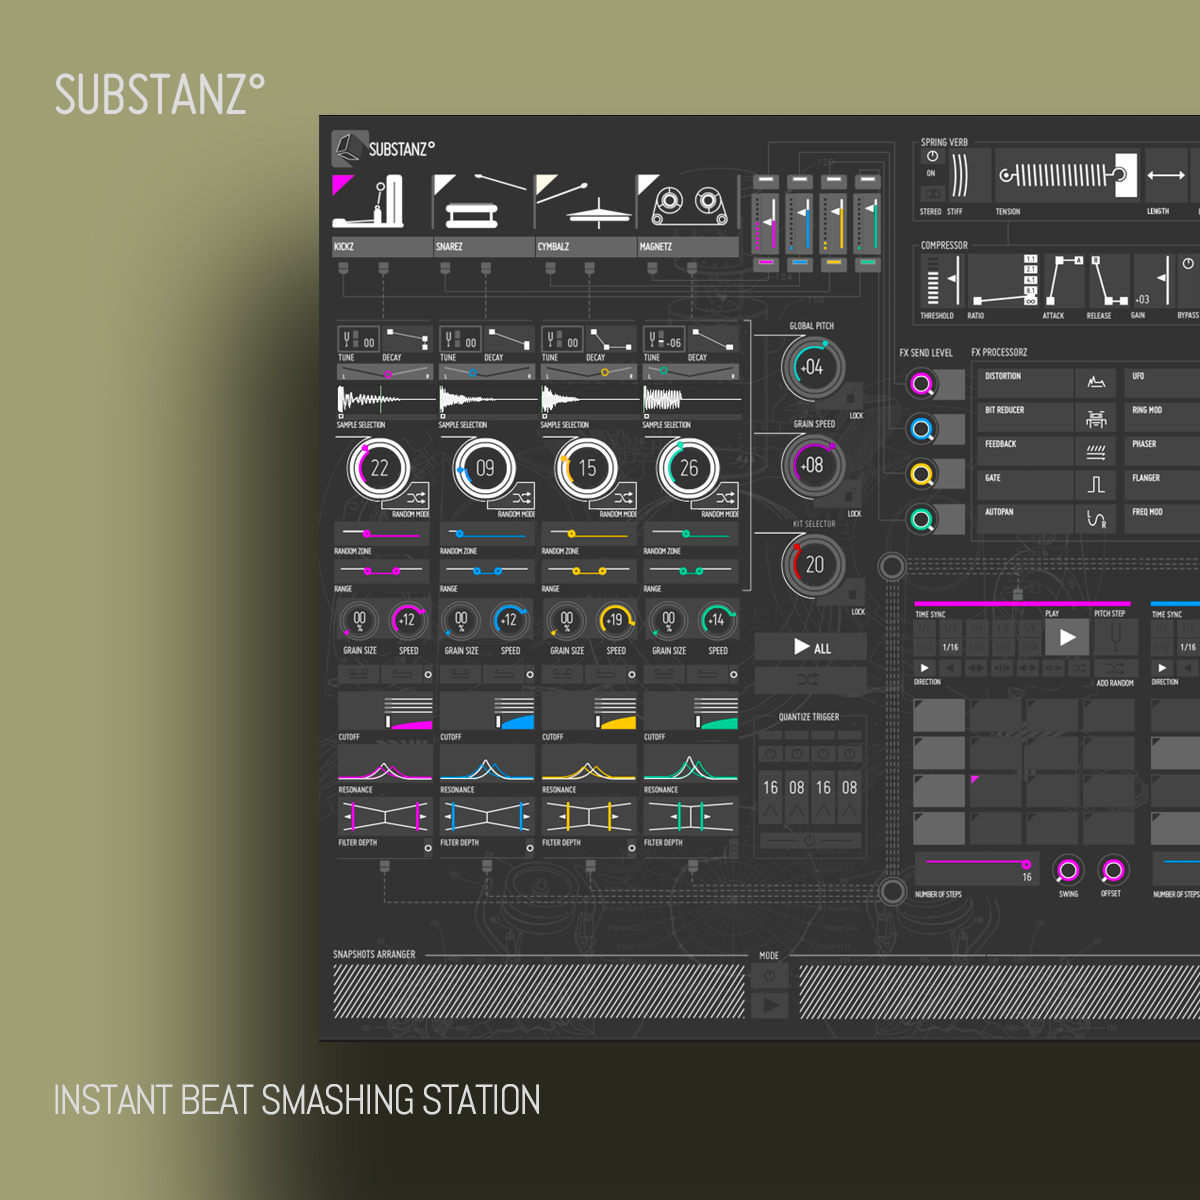The height and width of the screenshot is (1200, 1200).
Task: Adjust the Snarez range slider
Action: tap(486, 571)
